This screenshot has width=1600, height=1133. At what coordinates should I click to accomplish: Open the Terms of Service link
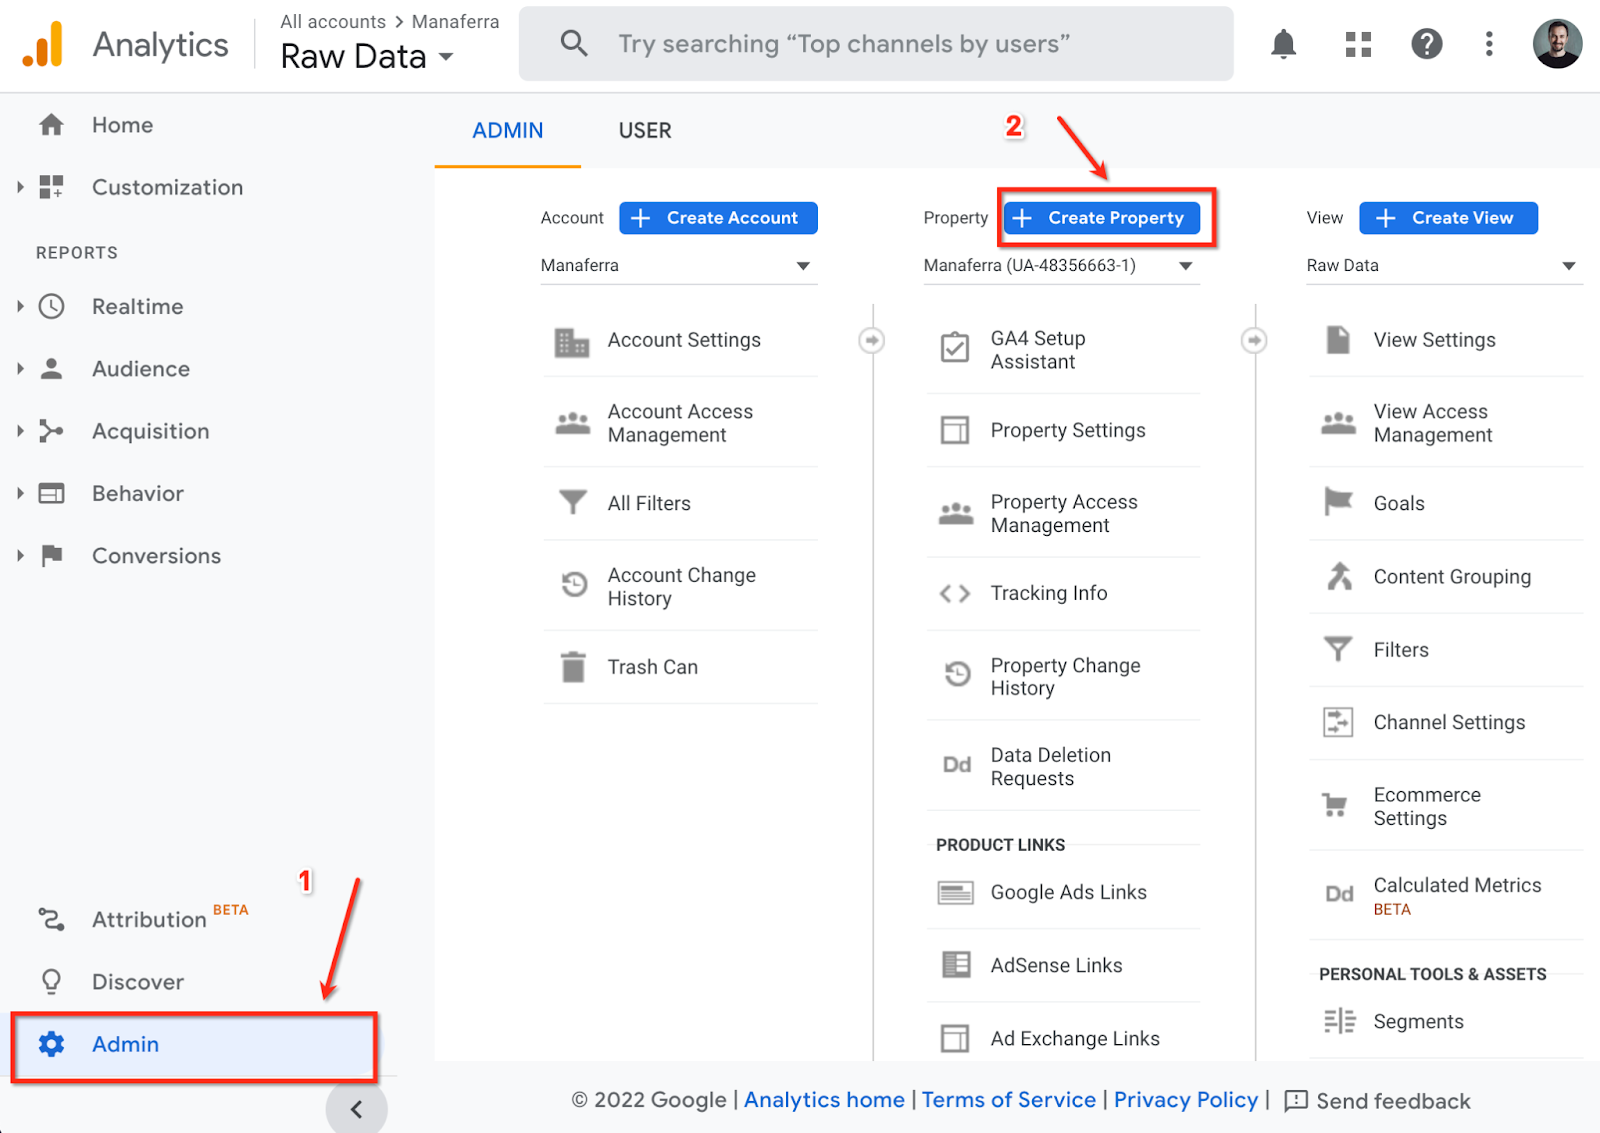[1008, 1100]
